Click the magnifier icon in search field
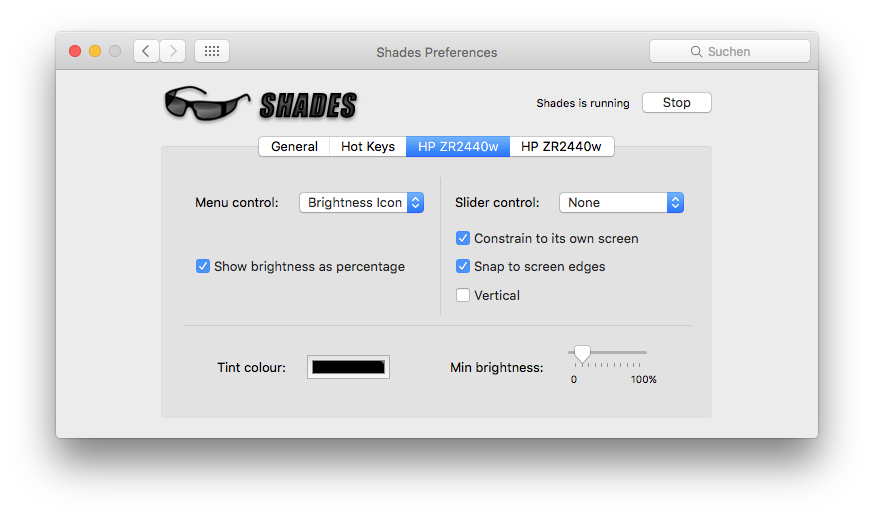The height and width of the screenshot is (518, 874). 696,52
